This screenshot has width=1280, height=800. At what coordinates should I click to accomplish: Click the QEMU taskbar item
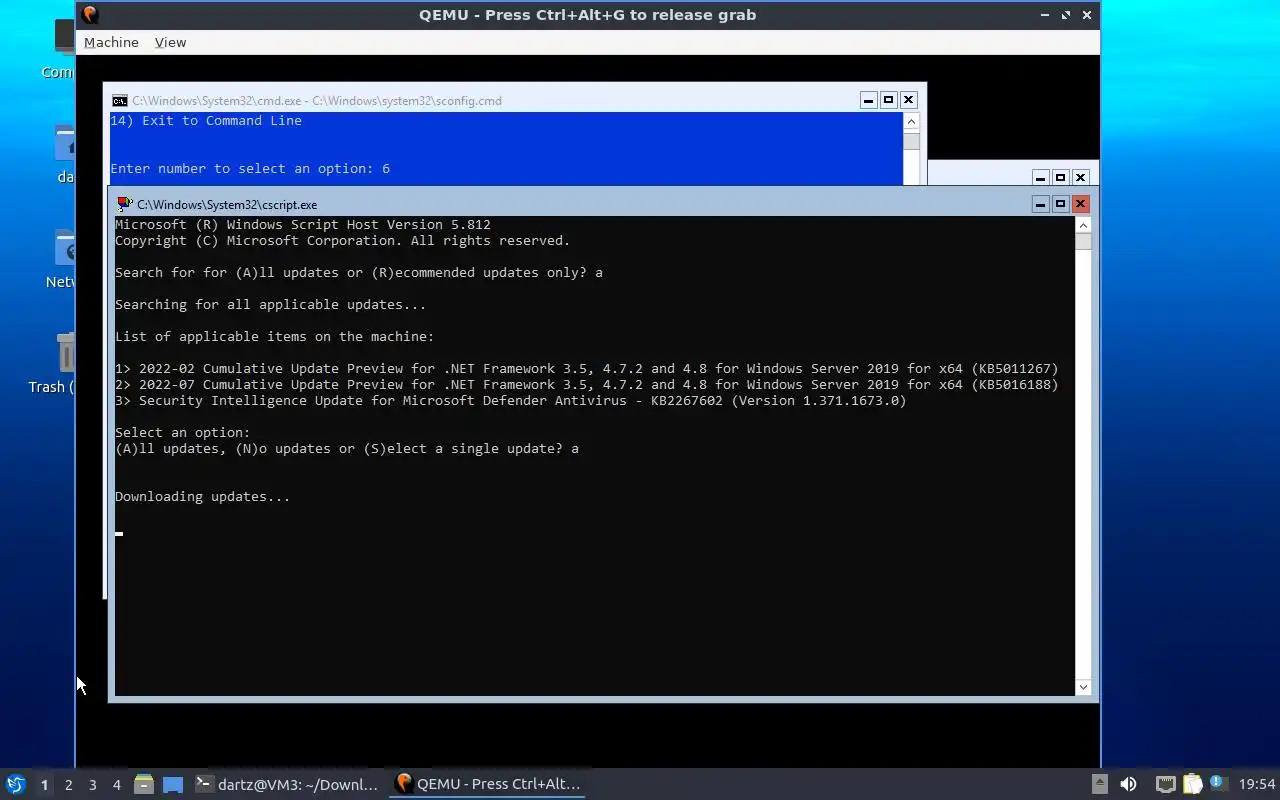(x=488, y=784)
